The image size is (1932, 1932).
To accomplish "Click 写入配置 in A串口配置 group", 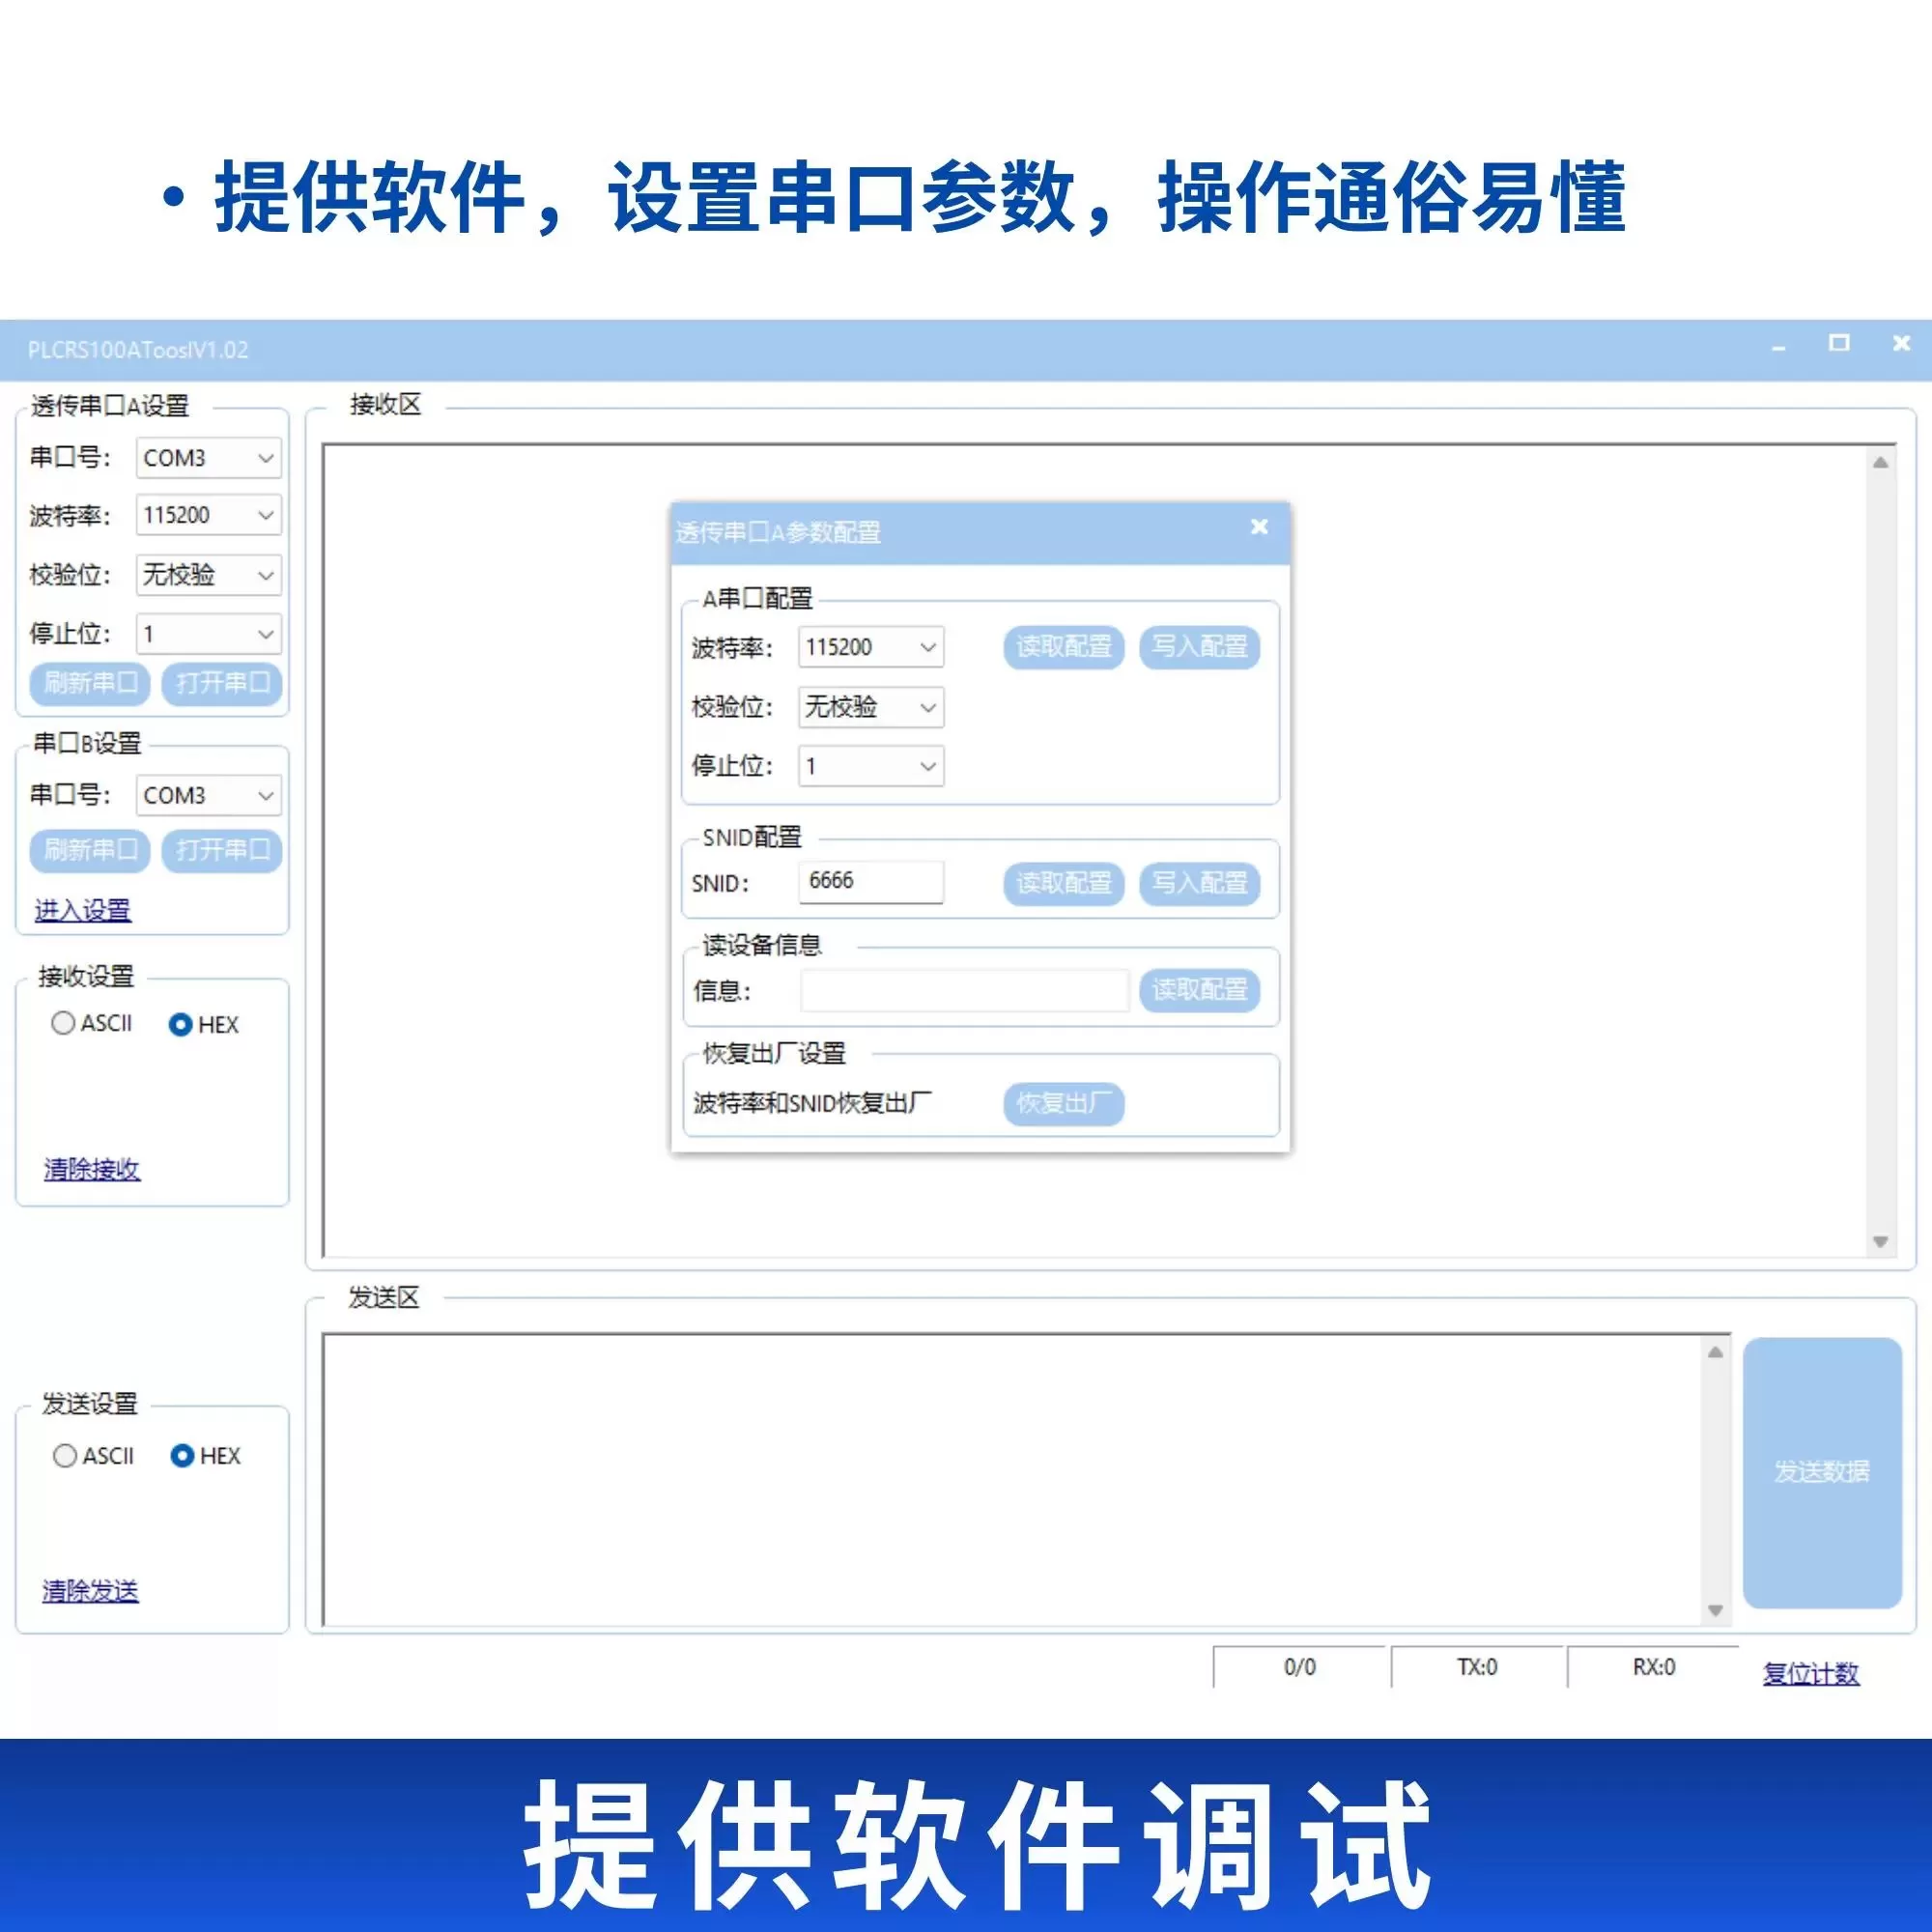I will [x=1200, y=647].
